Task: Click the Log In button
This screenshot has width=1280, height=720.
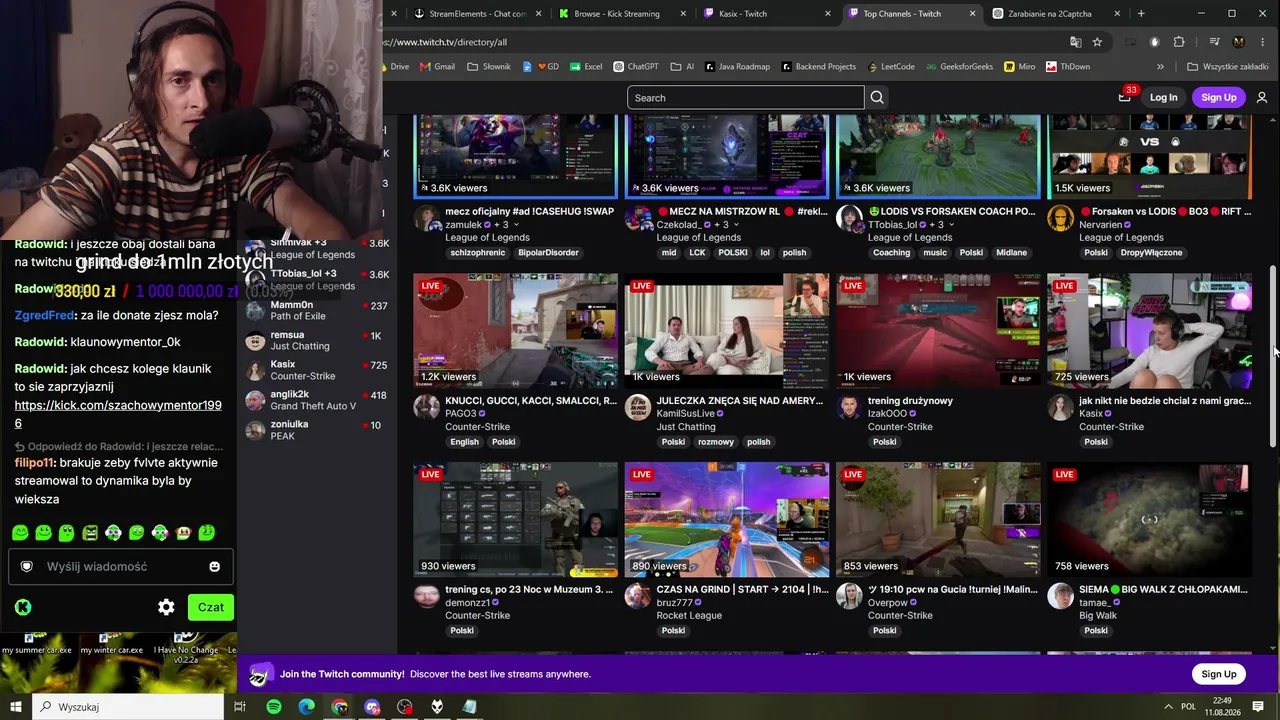Action: point(1163,97)
